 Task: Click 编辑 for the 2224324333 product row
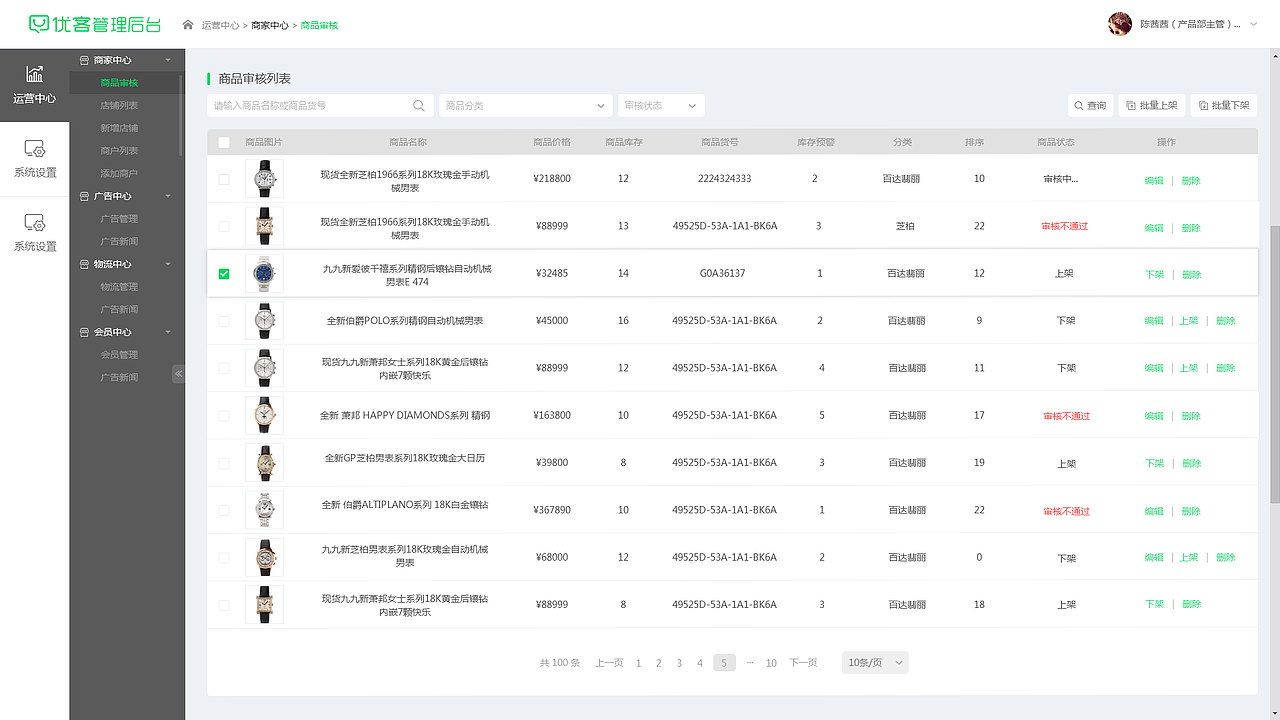(x=1154, y=181)
